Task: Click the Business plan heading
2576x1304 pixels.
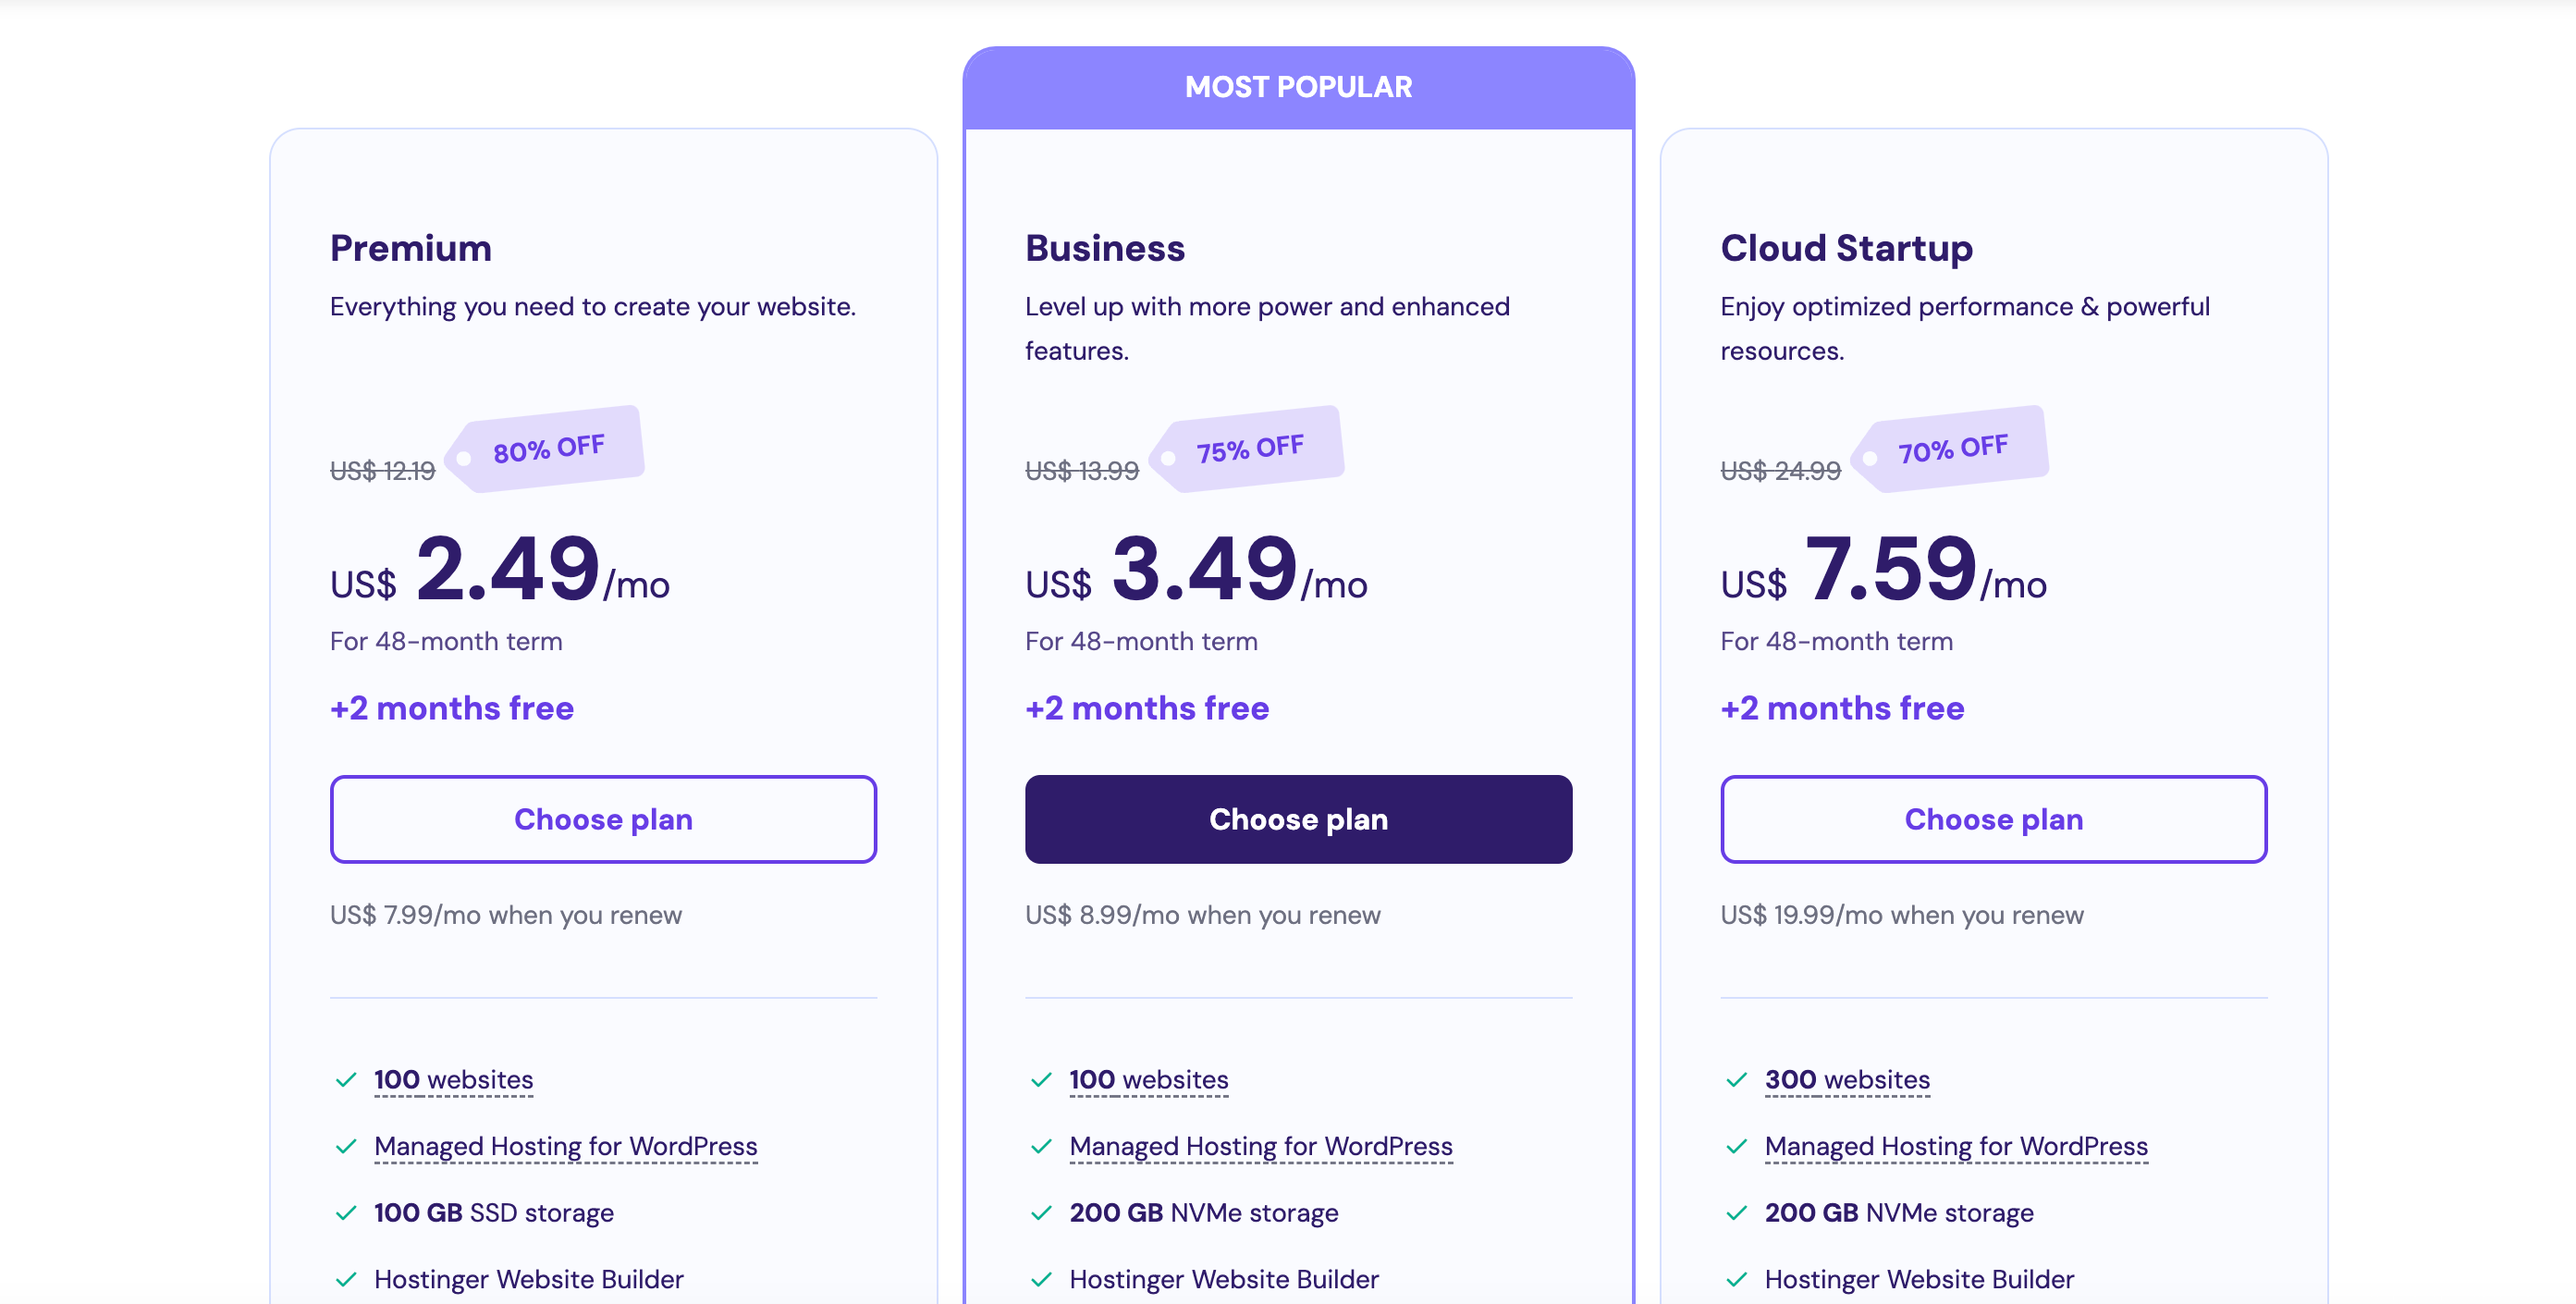Action: (x=1104, y=248)
